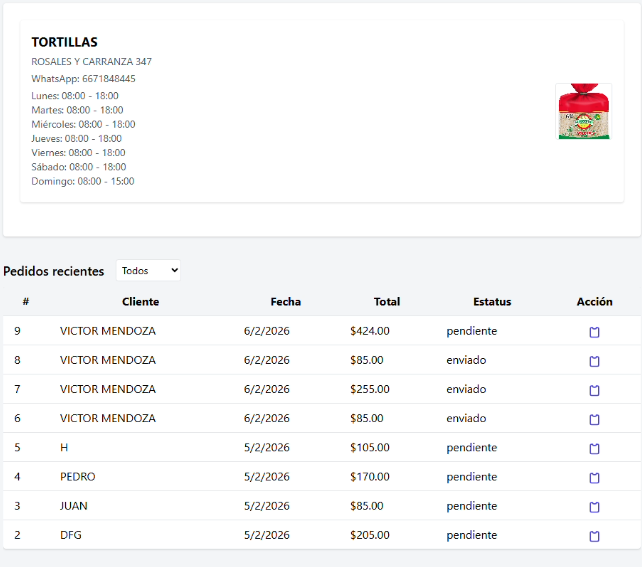The height and width of the screenshot is (567, 642).
Task: Click the action icon for PEDRO's order
Action: (x=594, y=478)
